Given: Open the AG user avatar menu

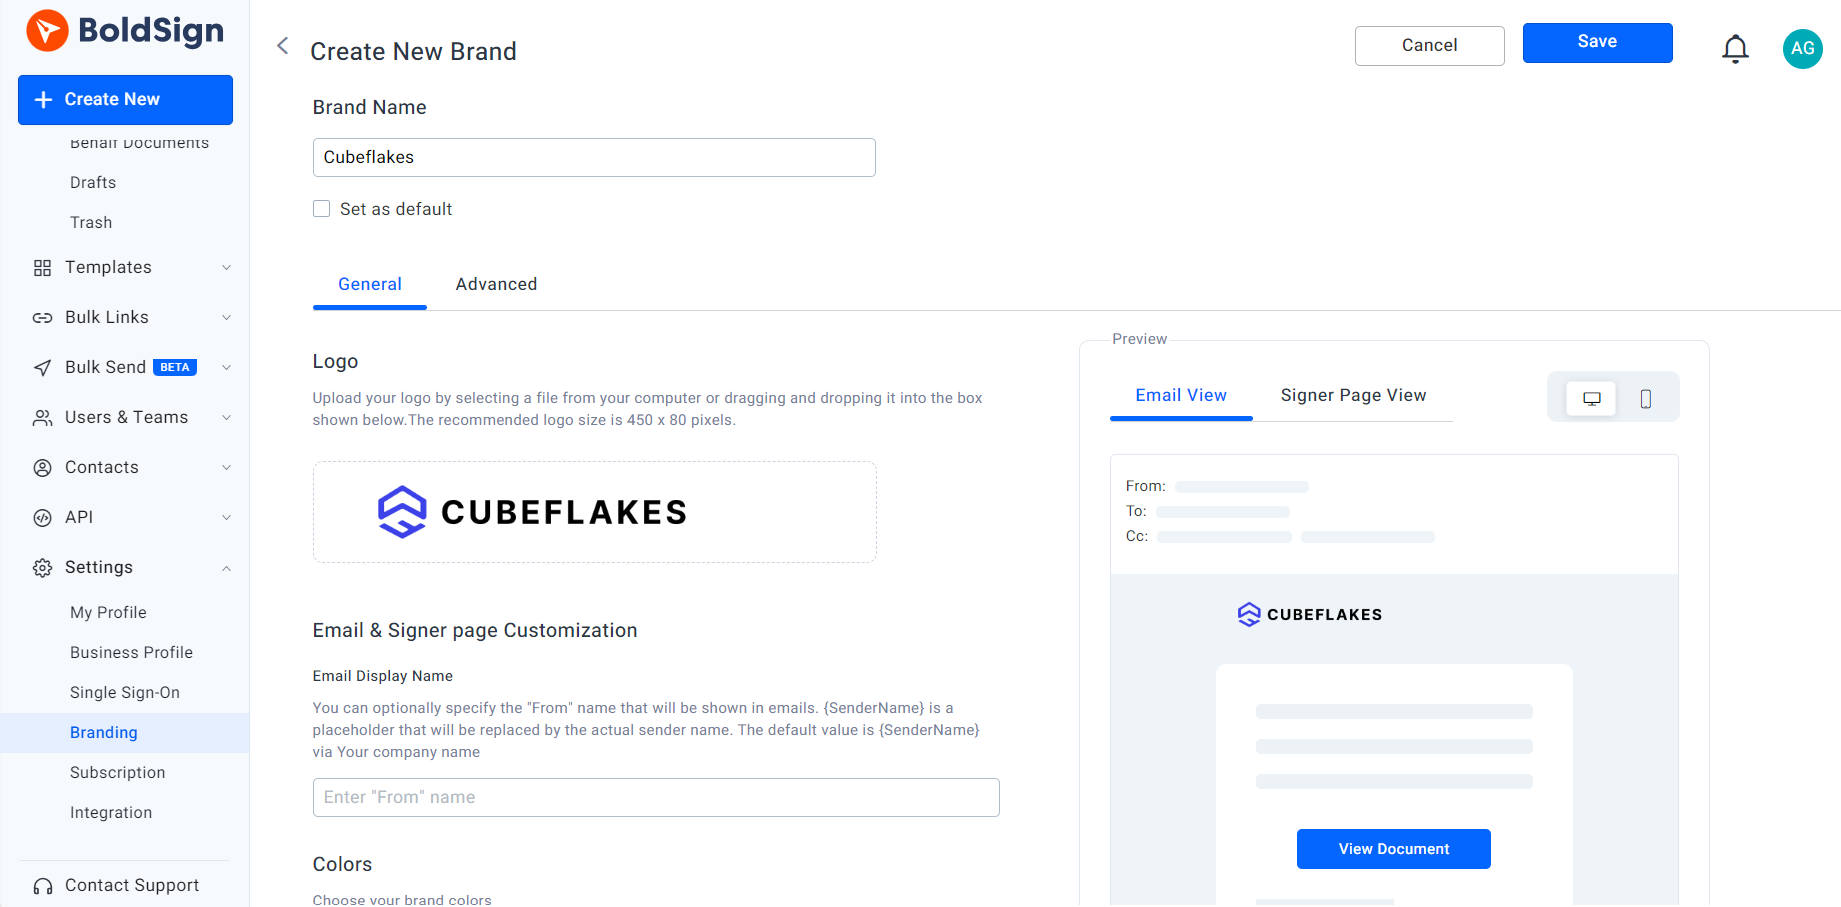Looking at the screenshot, I should point(1802,48).
